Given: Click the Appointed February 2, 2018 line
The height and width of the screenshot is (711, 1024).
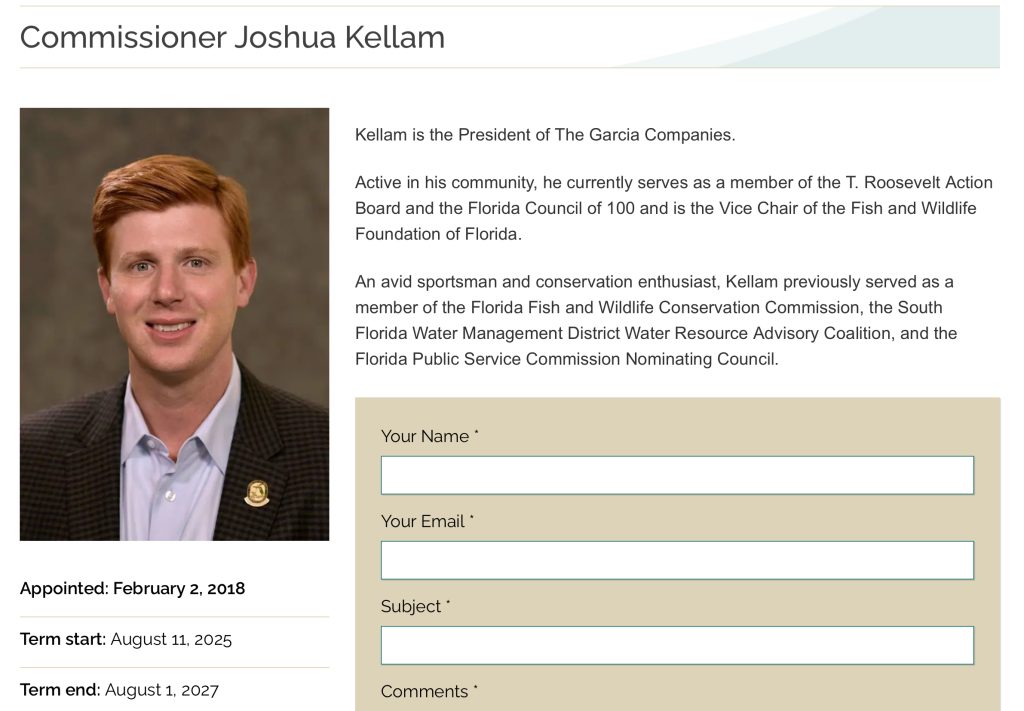Looking at the screenshot, I should 132,588.
